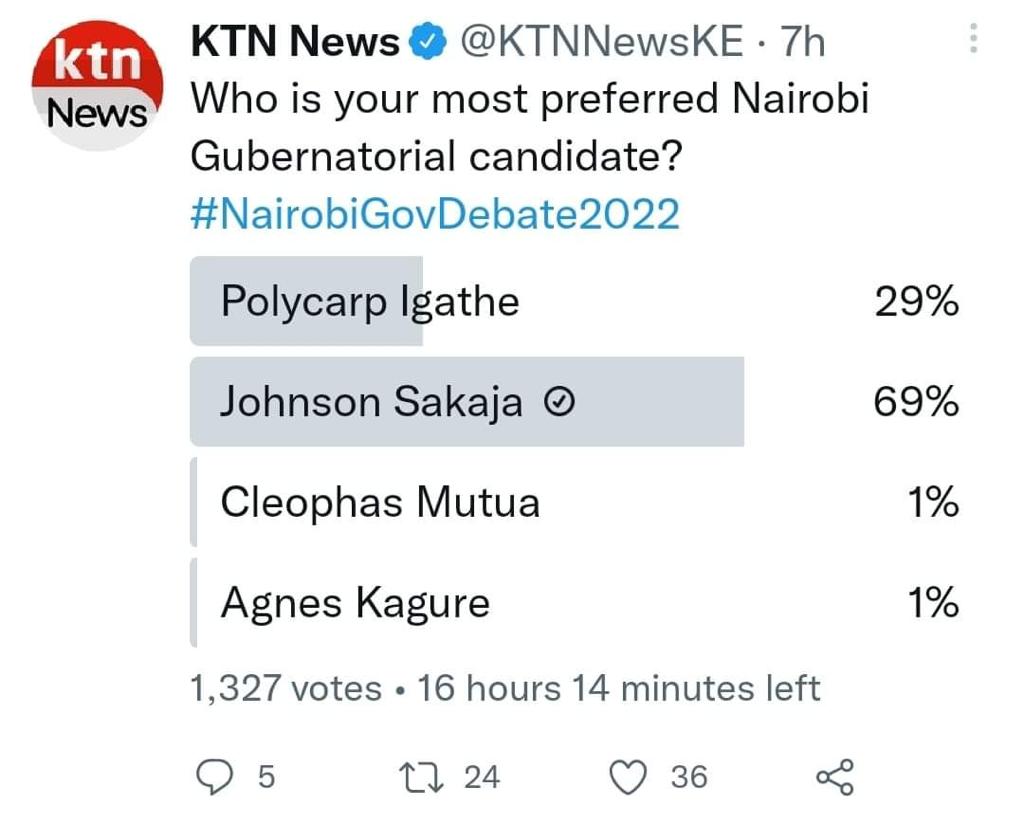Click the 7h tweet timestamp
Viewport: 1024px width, 824px height.
[x=802, y=42]
